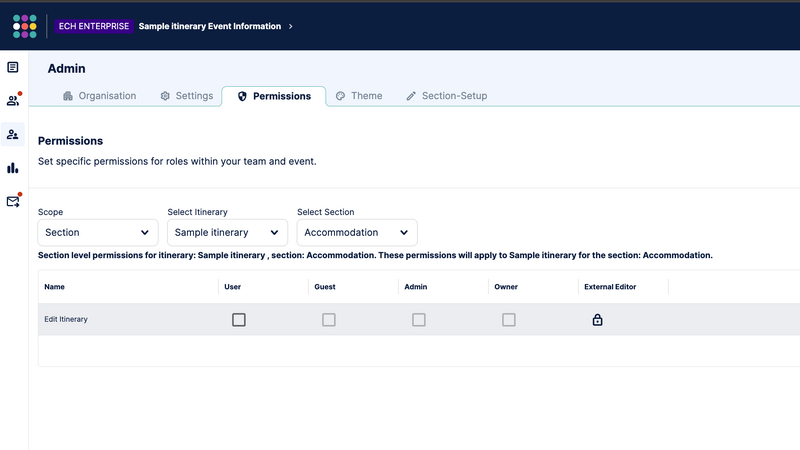Open Sample itinerary Event Information breadcrumb
Image resolution: width=800 pixels, height=450 pixels.
[x=210, y=27]
